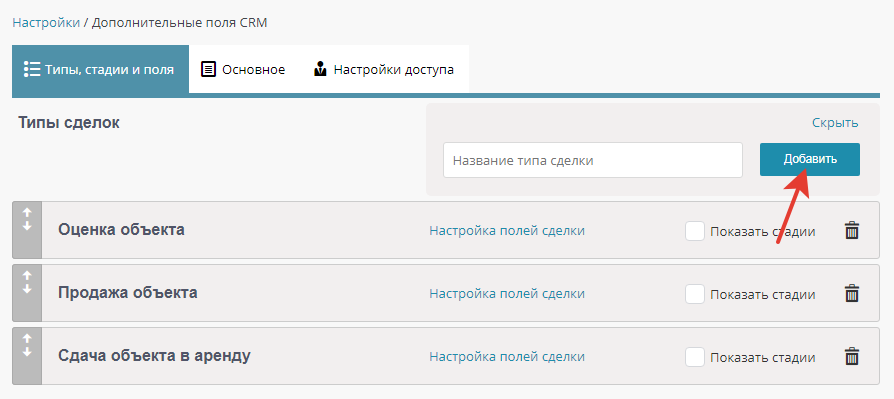Screen dimensions: 894x399
Task: Toggle Показать стадии for Продажа объекта
Action: [694, 294]
